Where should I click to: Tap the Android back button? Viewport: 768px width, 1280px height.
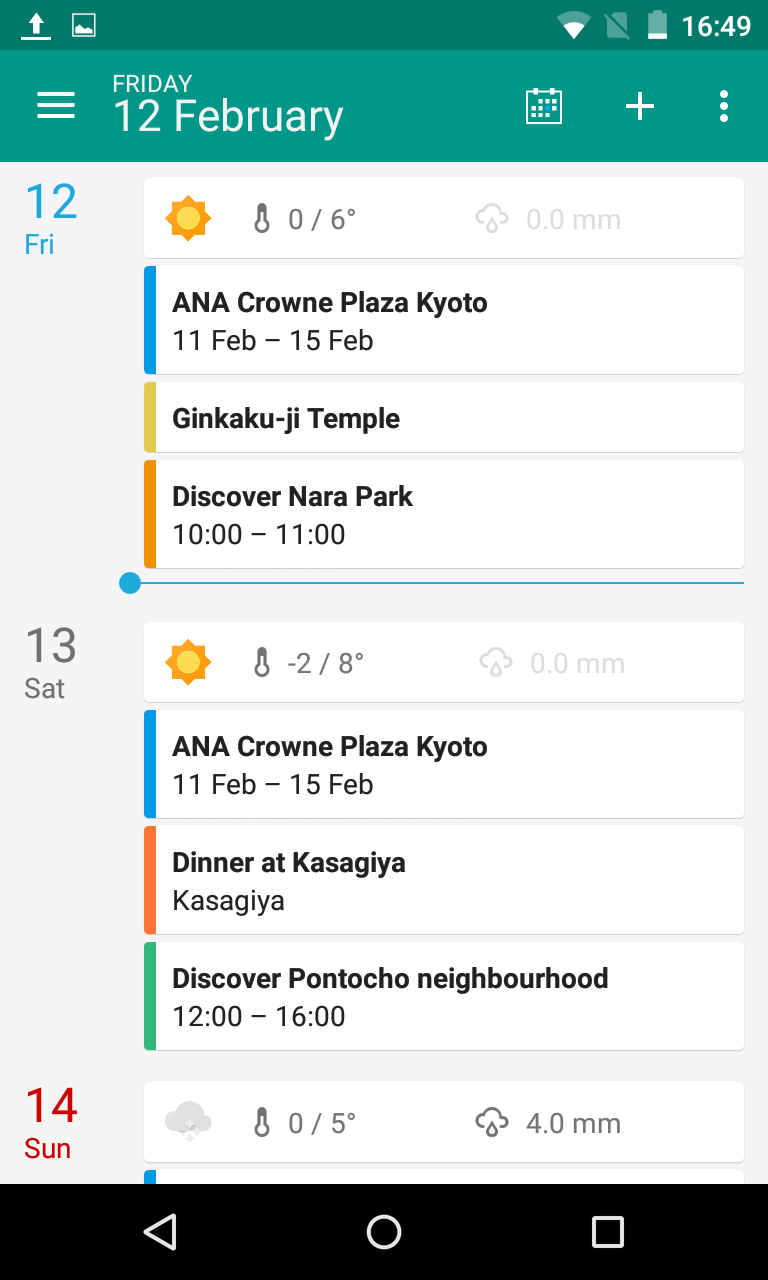(x=160, y=1232)
